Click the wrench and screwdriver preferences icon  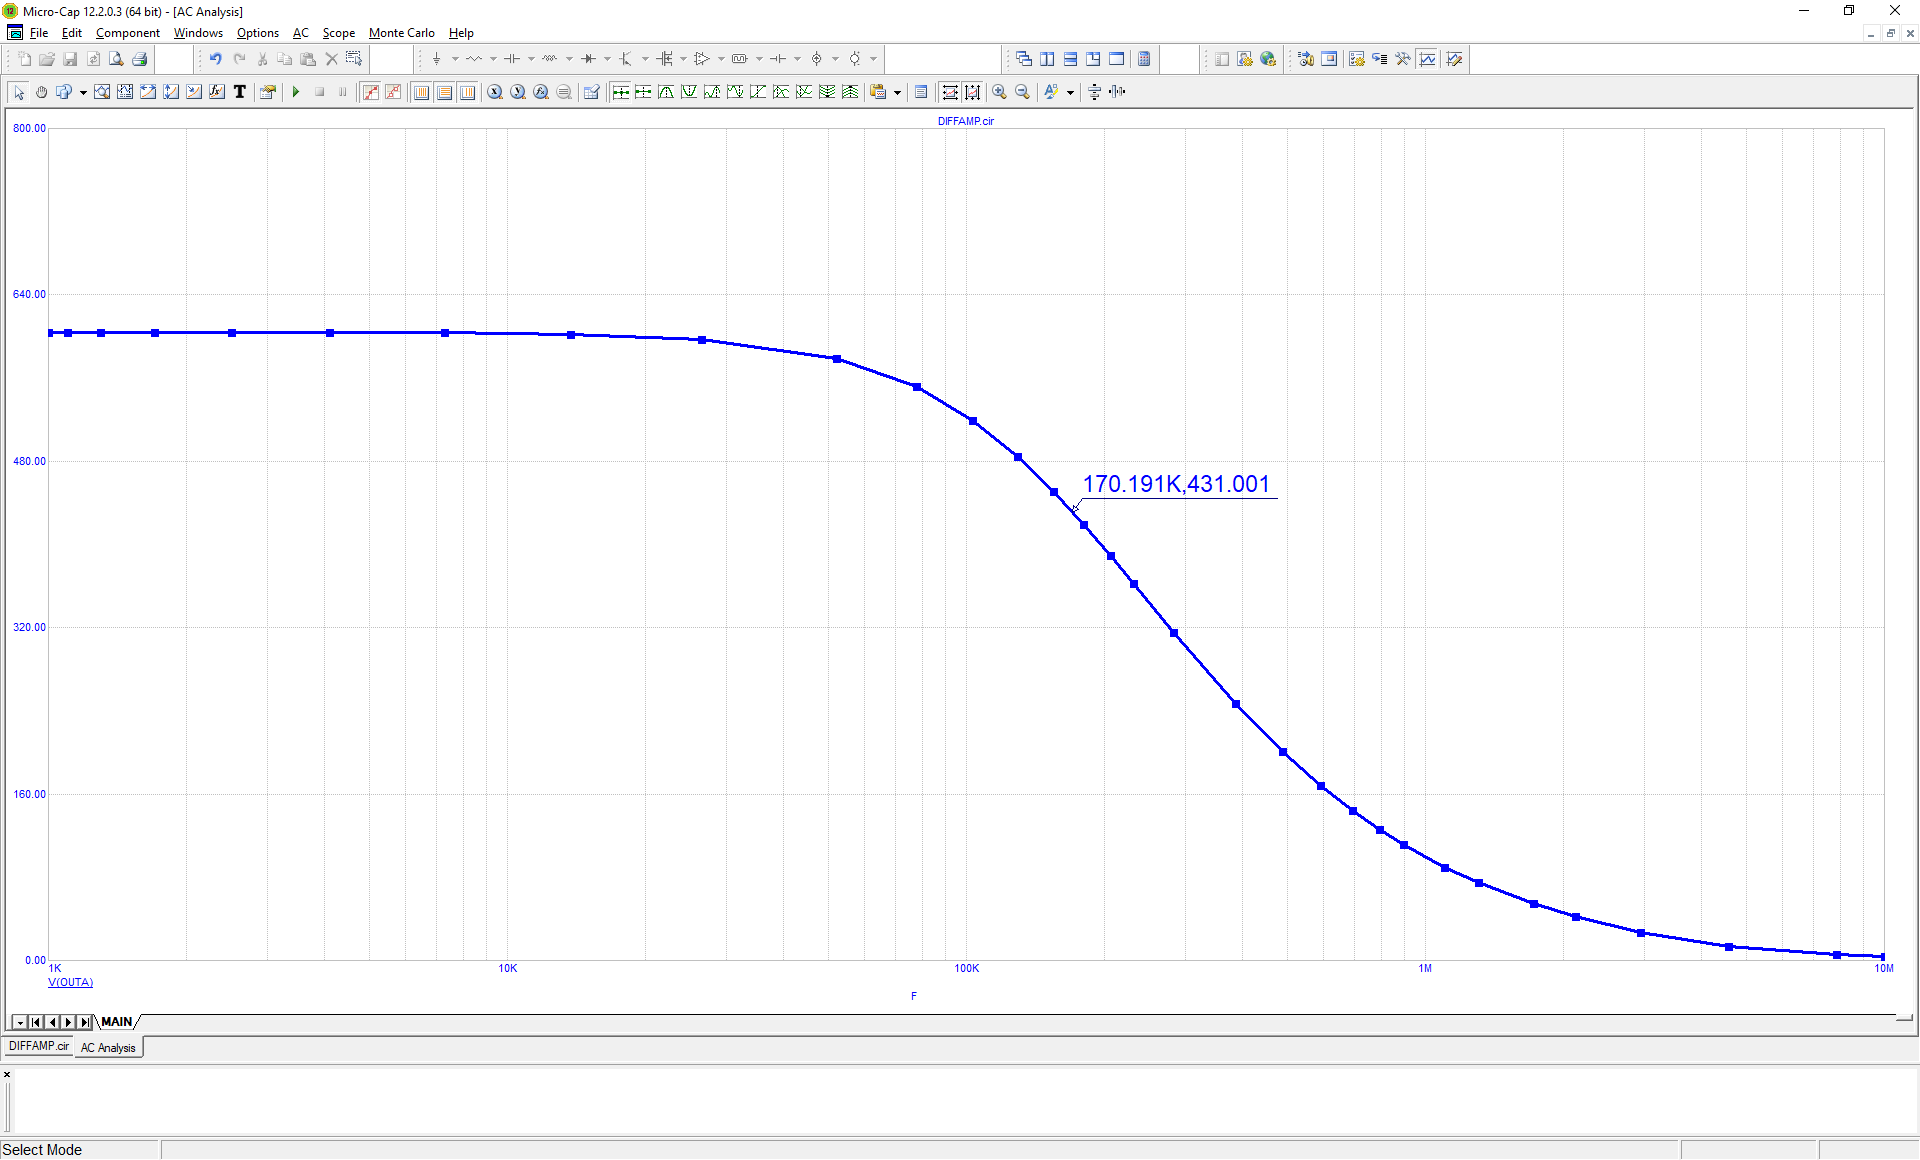[1403, 59]
